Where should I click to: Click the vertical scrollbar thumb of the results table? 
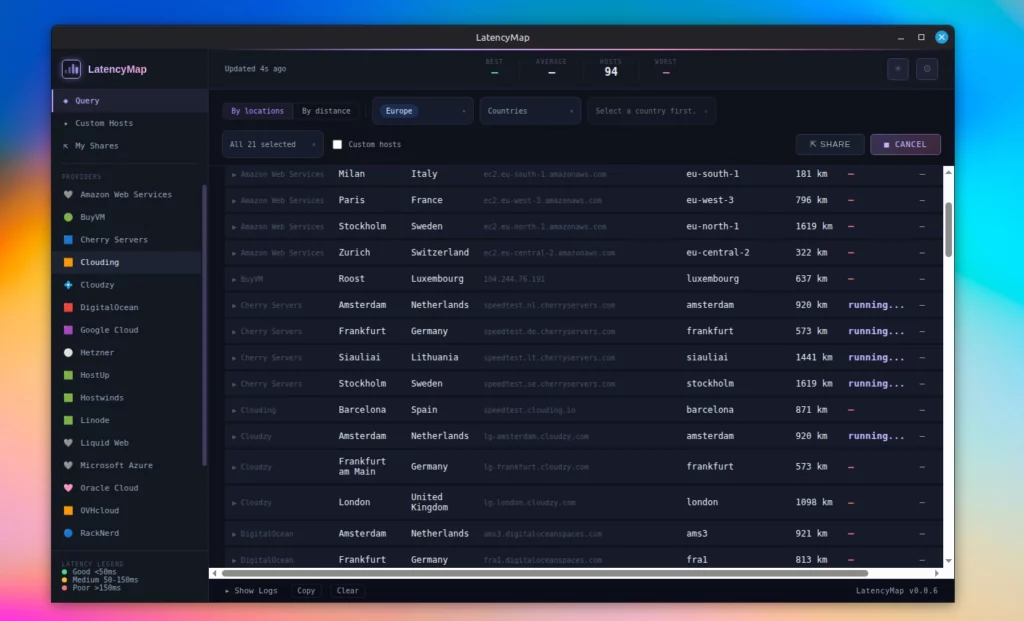click(x=948, y=229)
